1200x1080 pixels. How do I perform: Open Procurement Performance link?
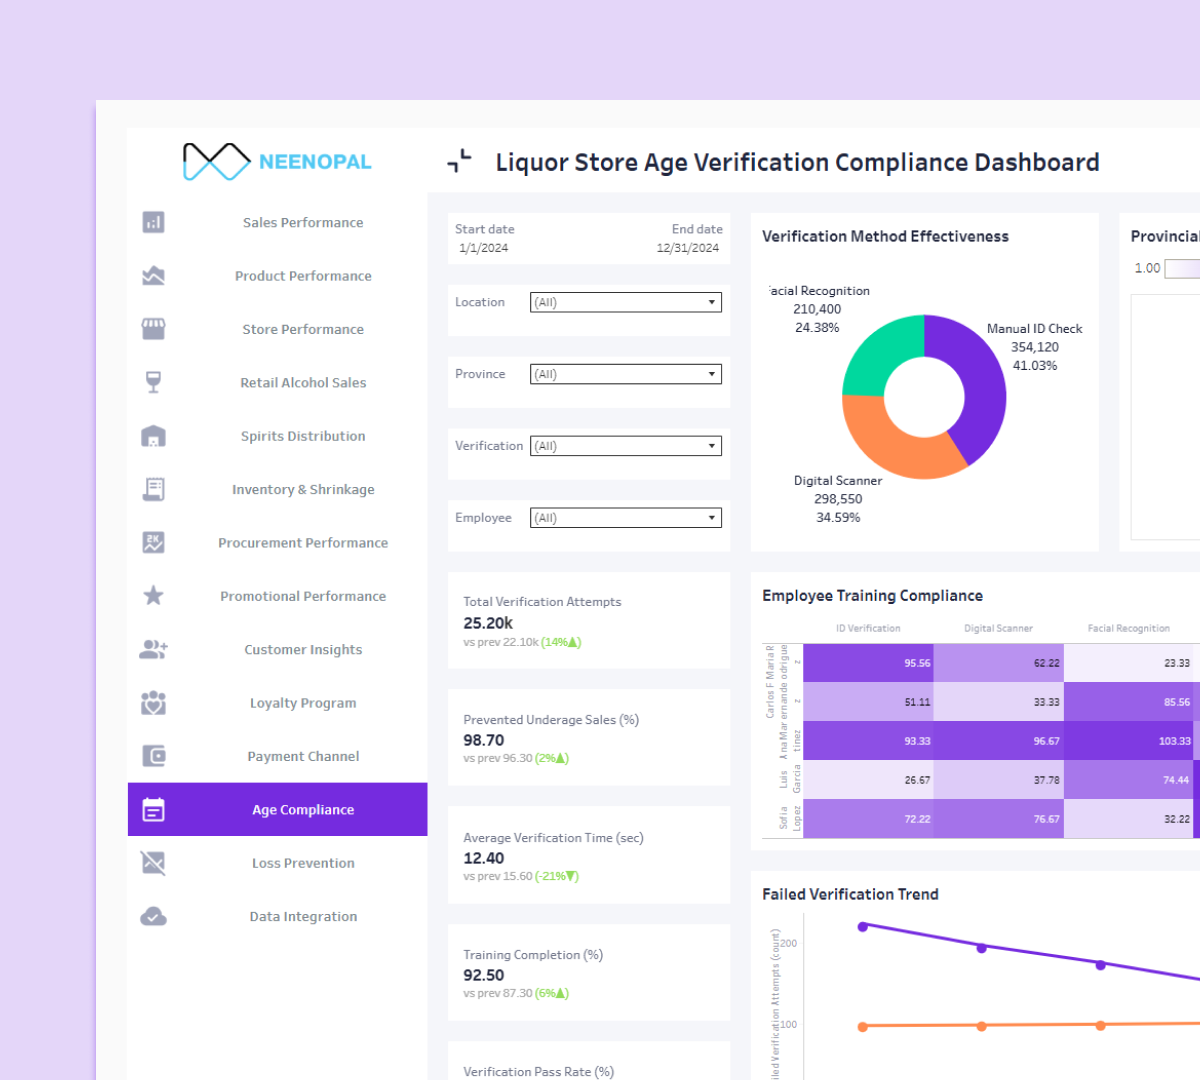[303, 543]
